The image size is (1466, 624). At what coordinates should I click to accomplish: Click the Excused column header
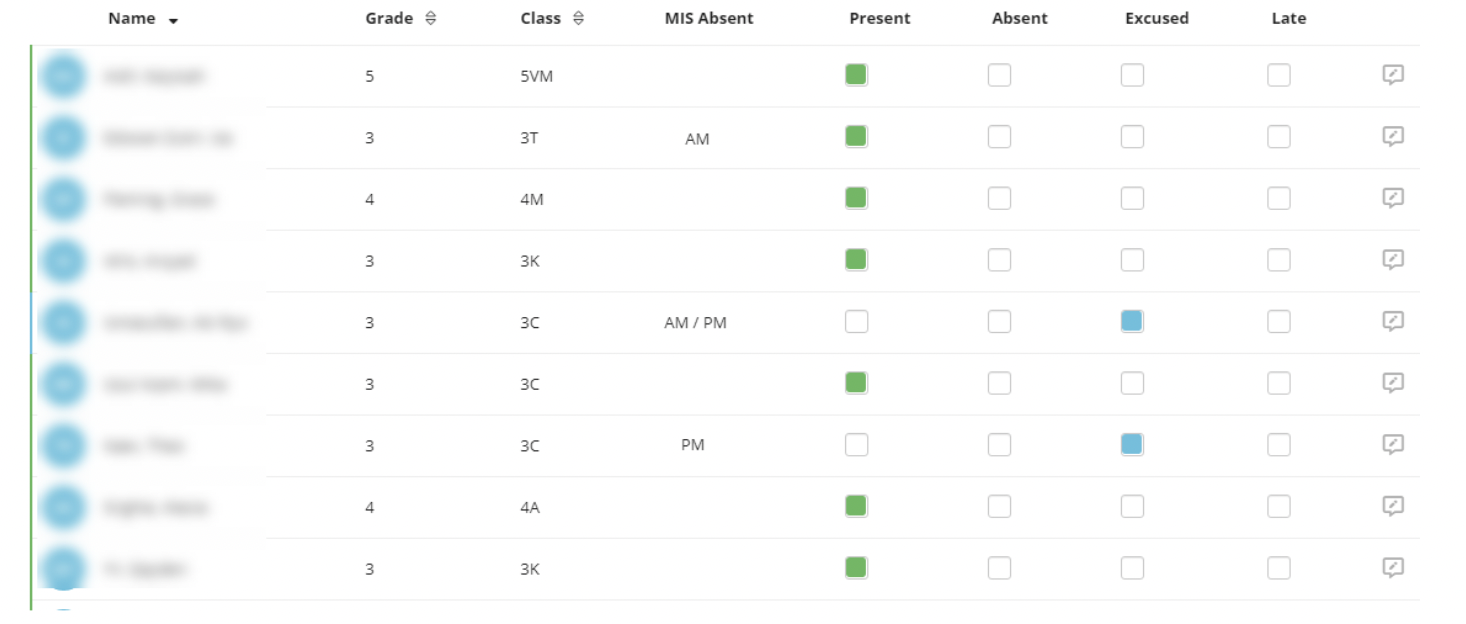tap(1156, 18)
